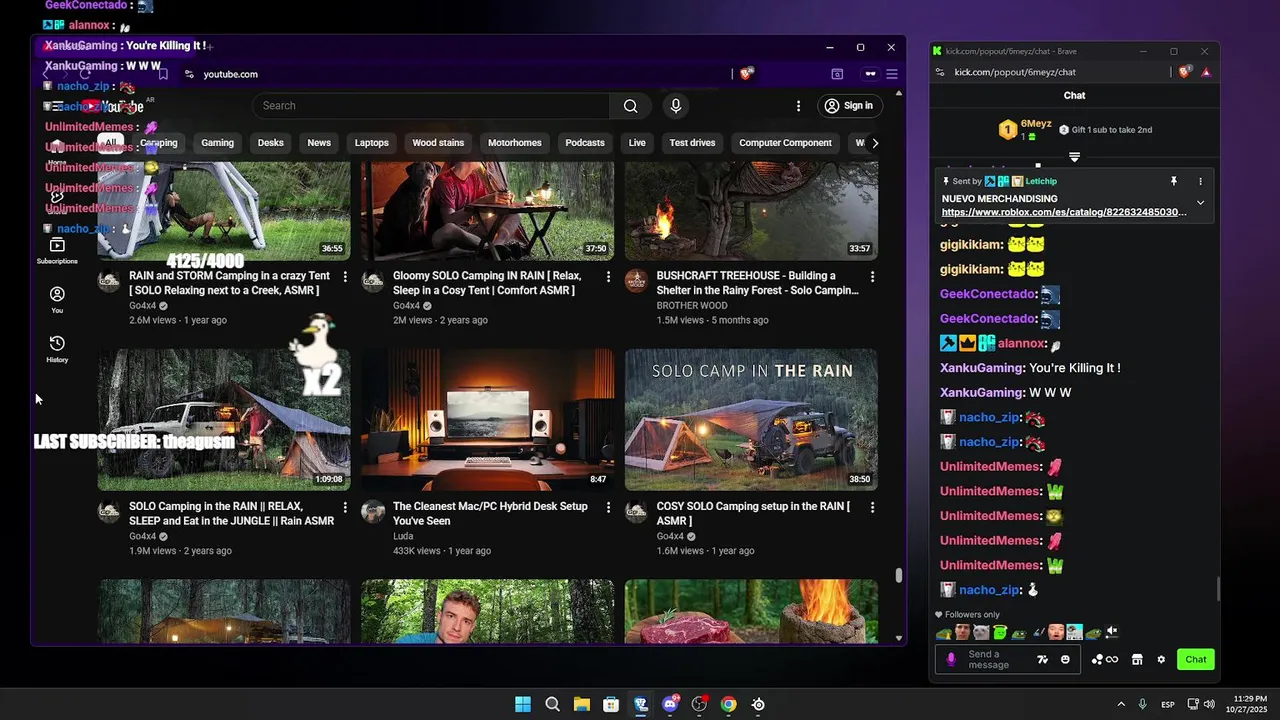
Task: Open the History sidebar icon
Action: click(x=57, y=349)
